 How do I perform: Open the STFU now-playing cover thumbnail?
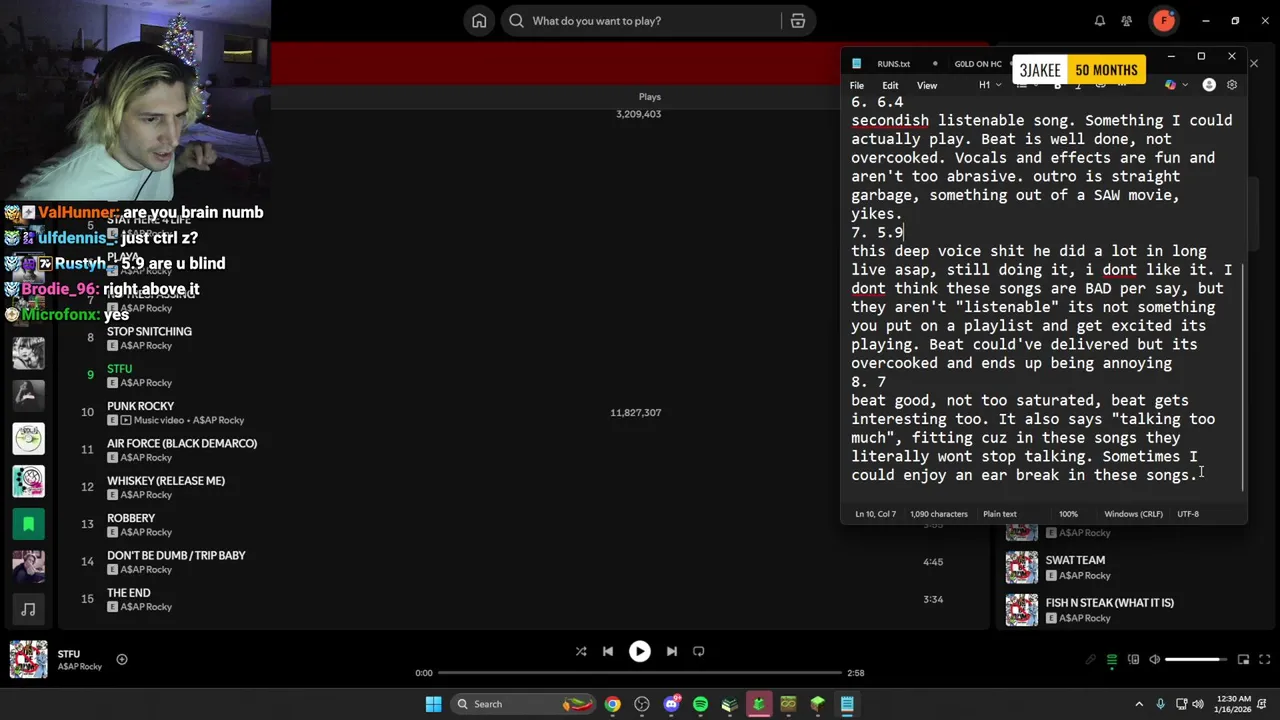(x=28, y=659)
